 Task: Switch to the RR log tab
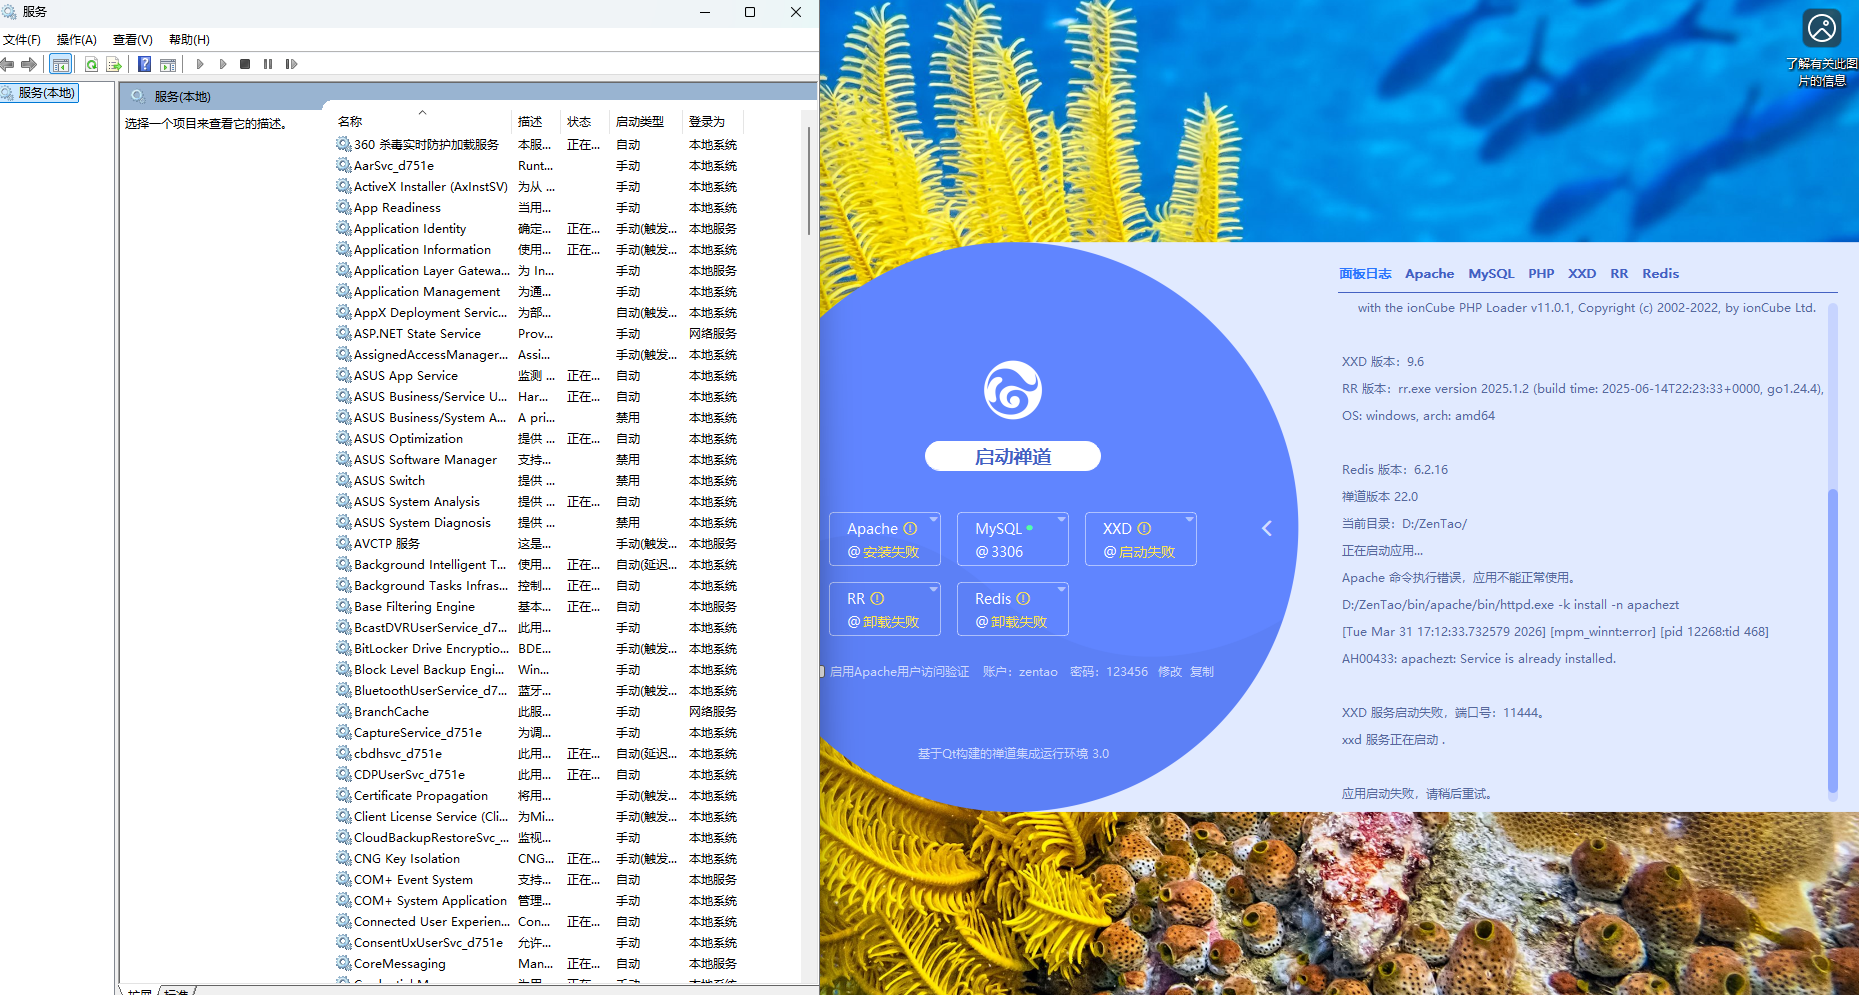coord(1619,274)
